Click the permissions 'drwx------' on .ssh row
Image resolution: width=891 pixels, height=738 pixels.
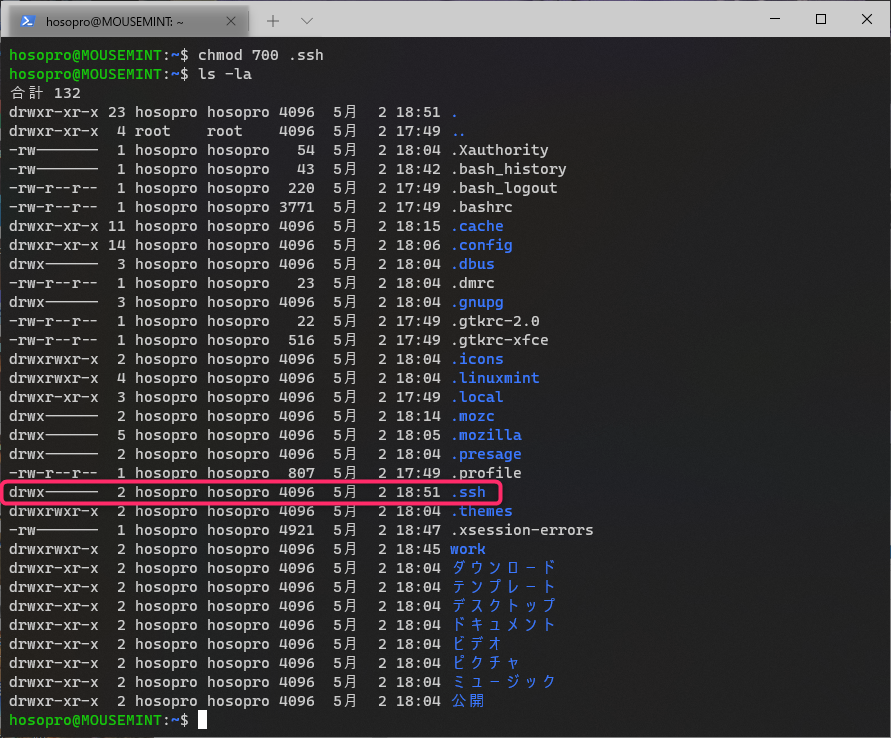click(x=53, y=492)
